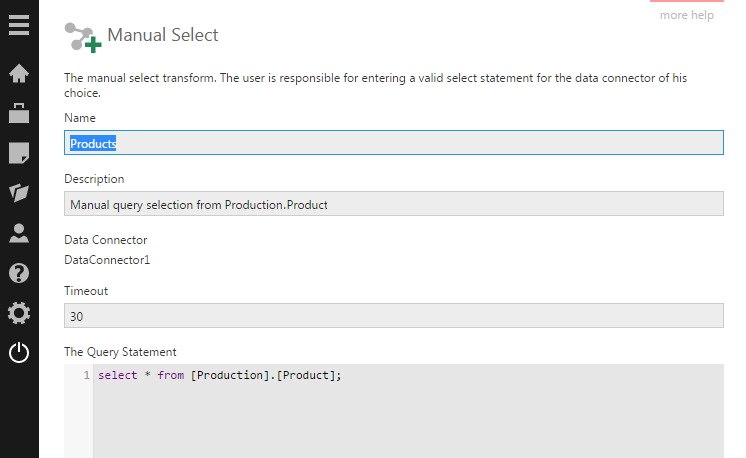
Task: Click the Name field containing Products
Action: 394,143
